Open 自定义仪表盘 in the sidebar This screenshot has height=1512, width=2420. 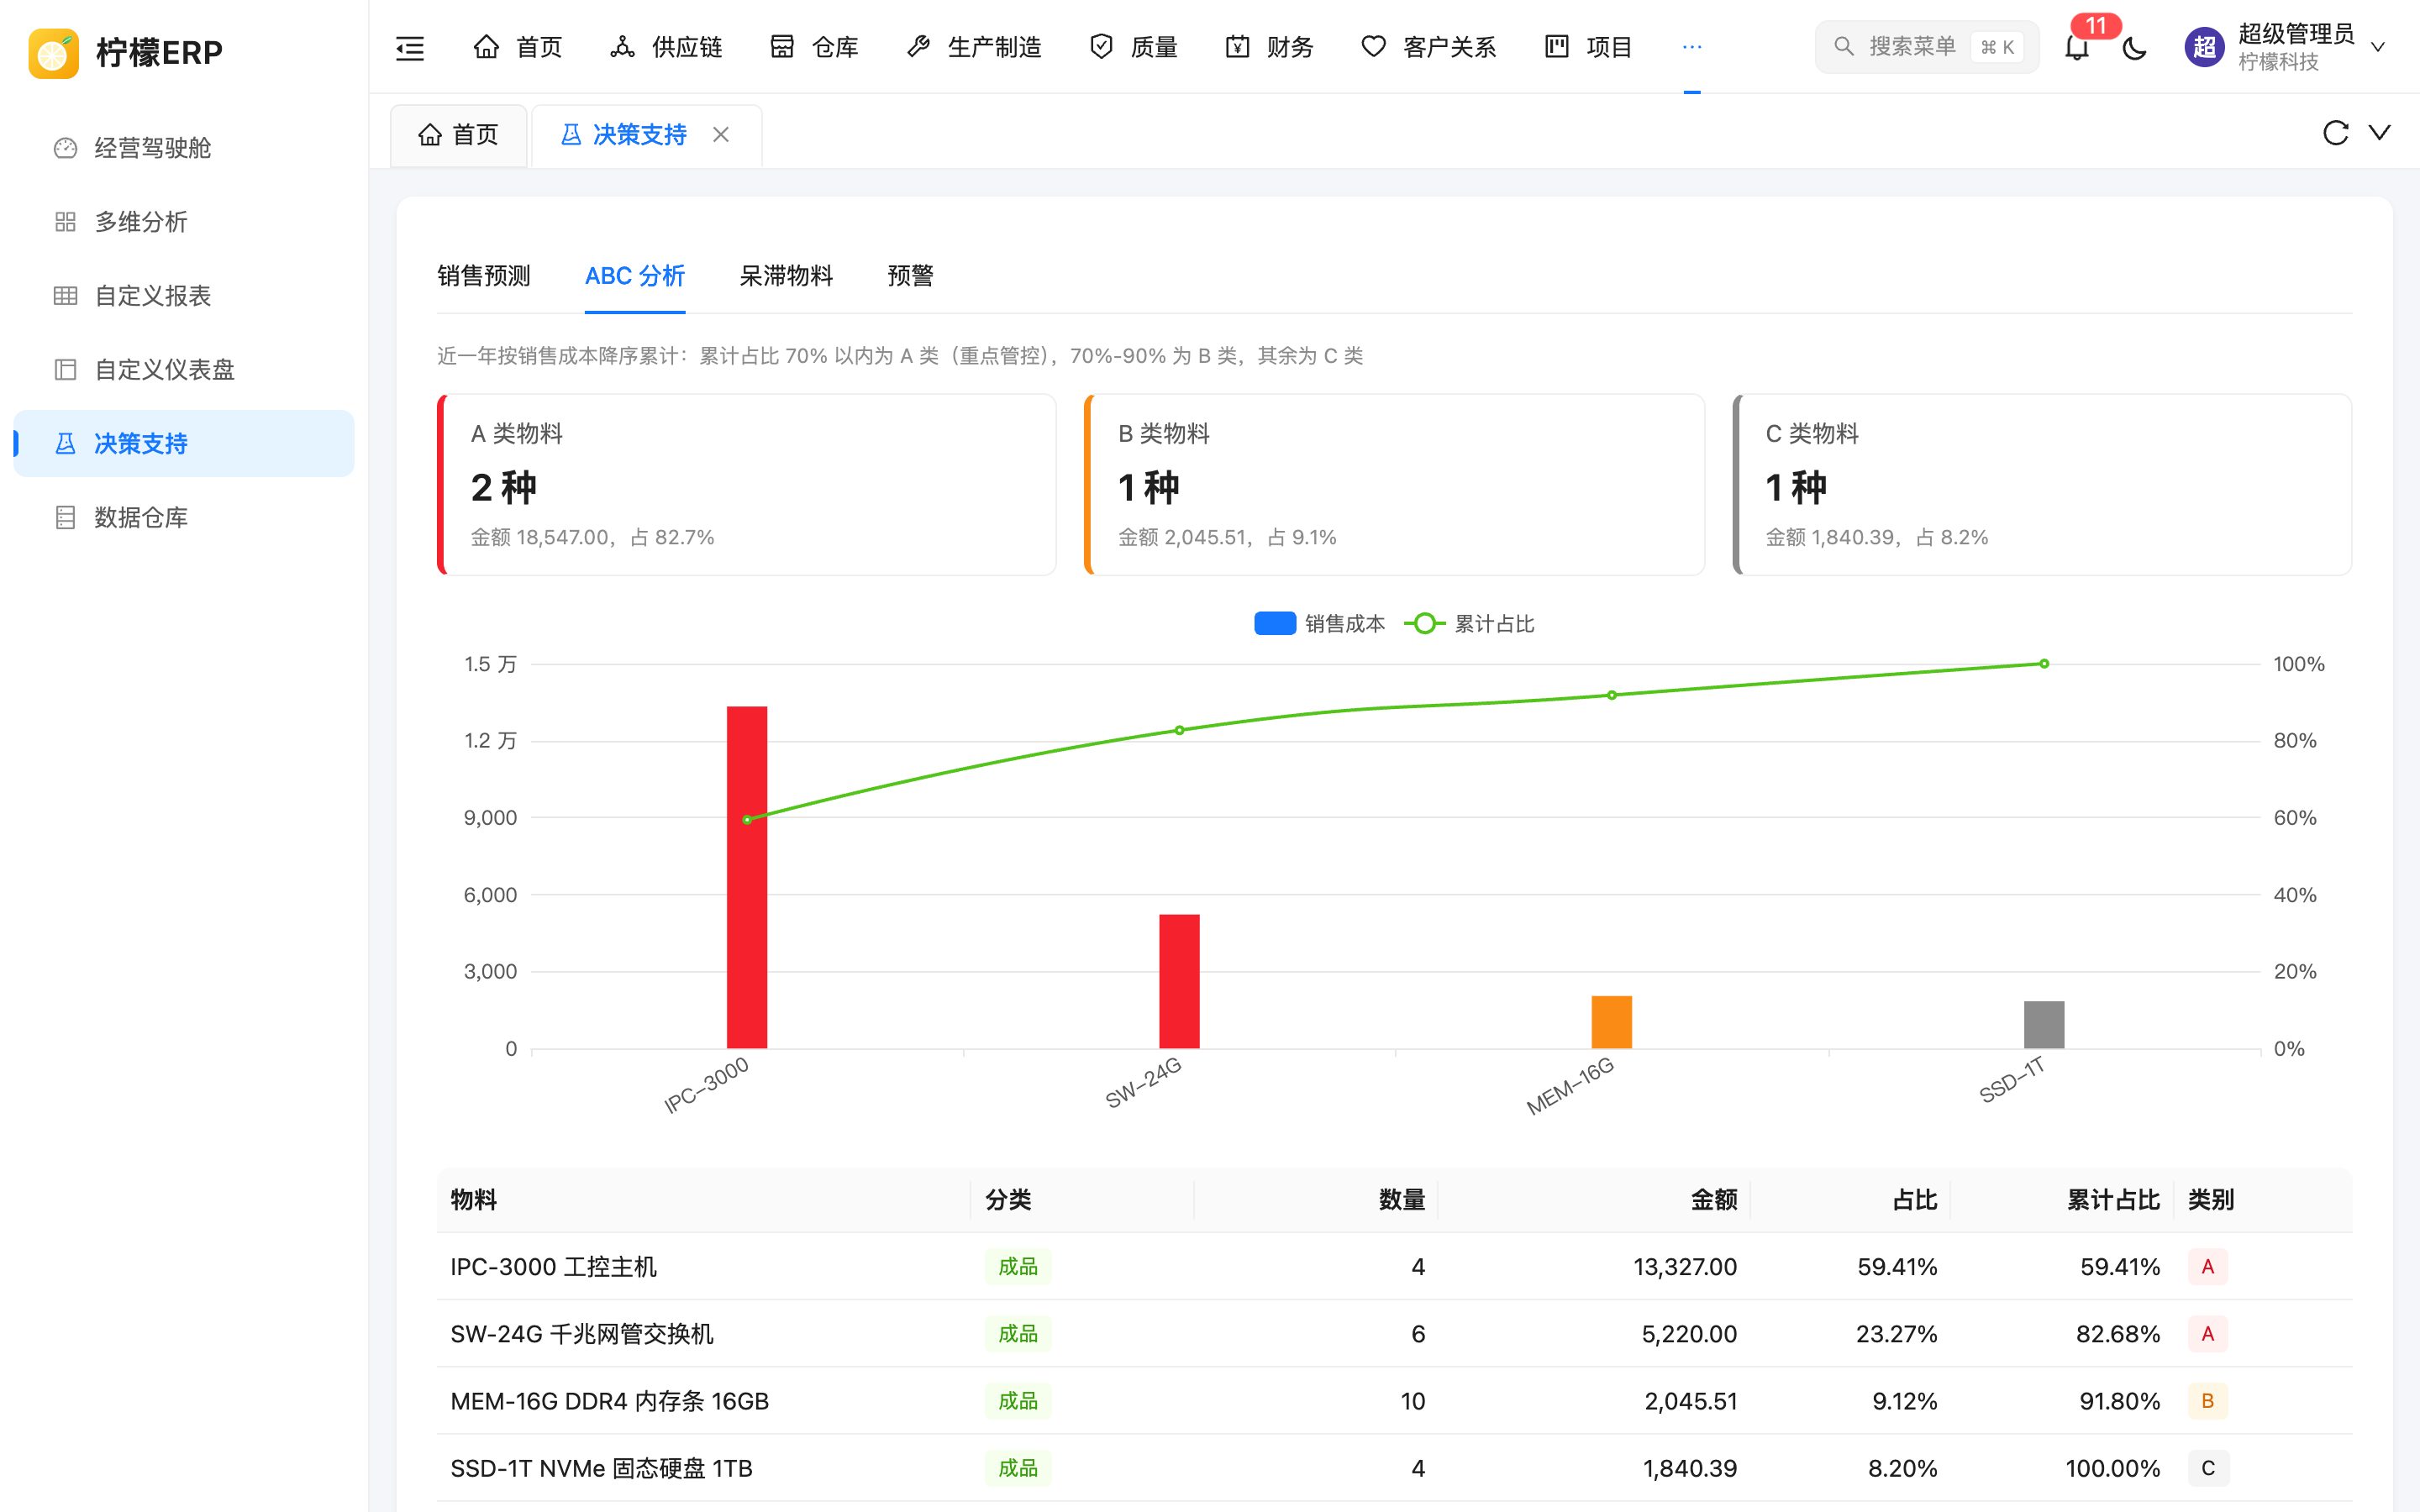click(x=184, y=370)
